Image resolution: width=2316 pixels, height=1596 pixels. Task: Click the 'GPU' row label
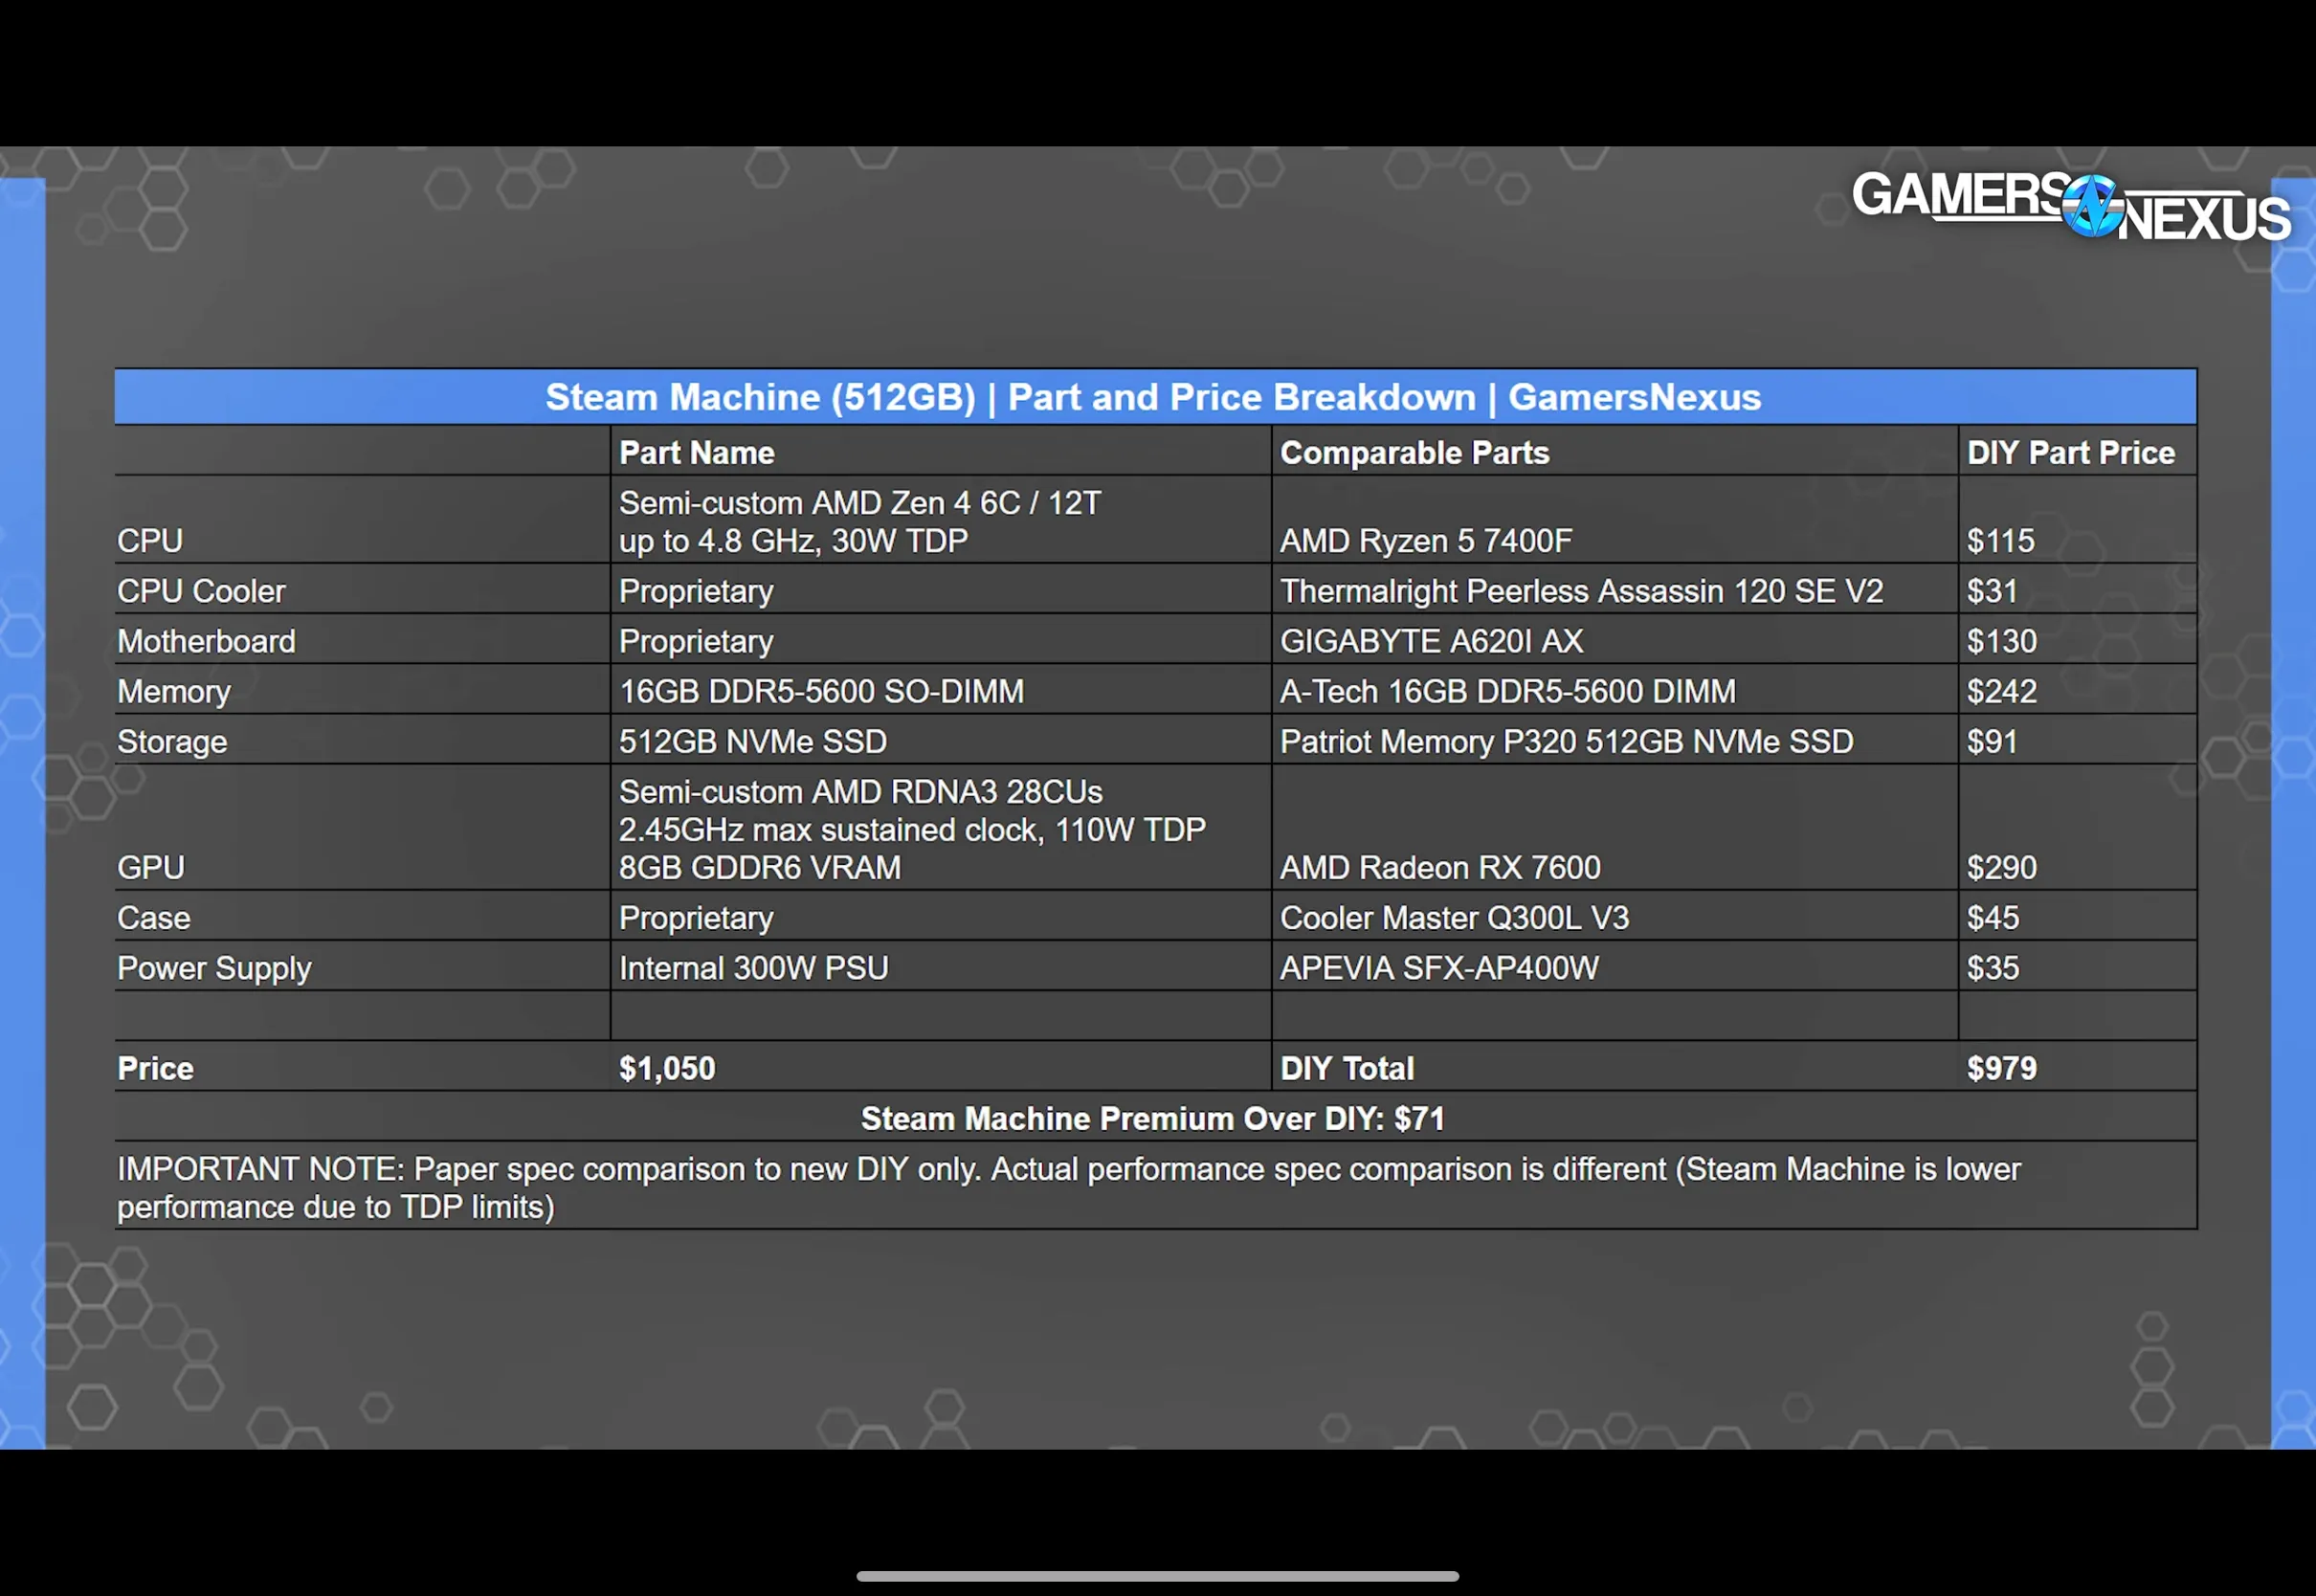[151, 867]
